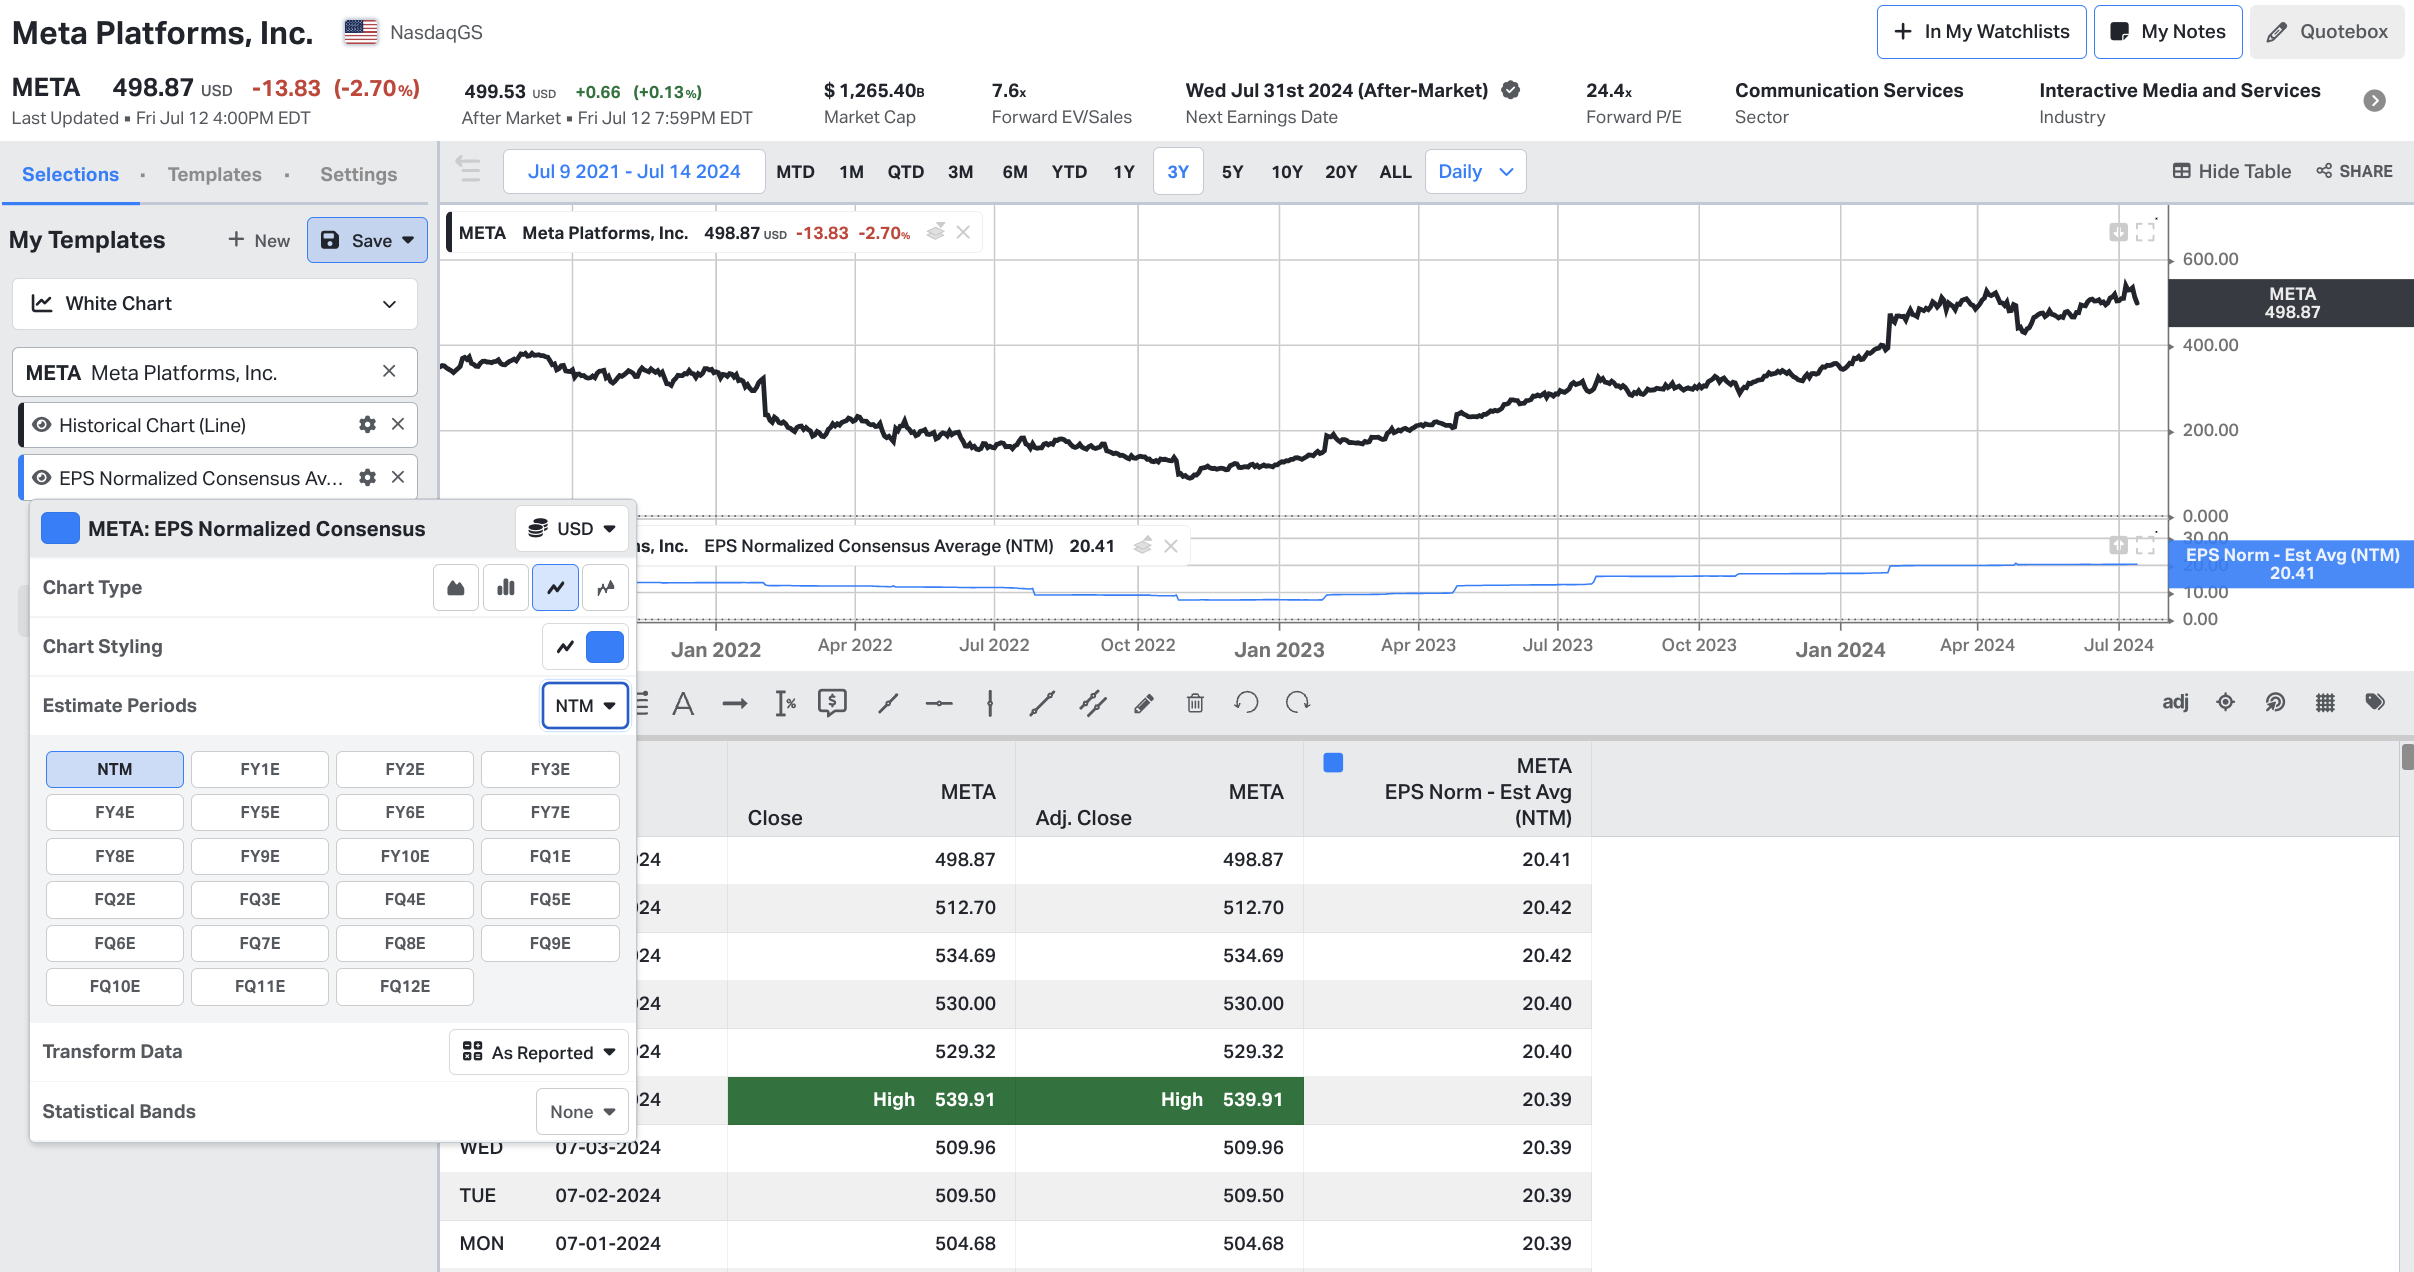Open the Statistical Bands None dropdown
2414x1272 pixels.
(583, 1112)
